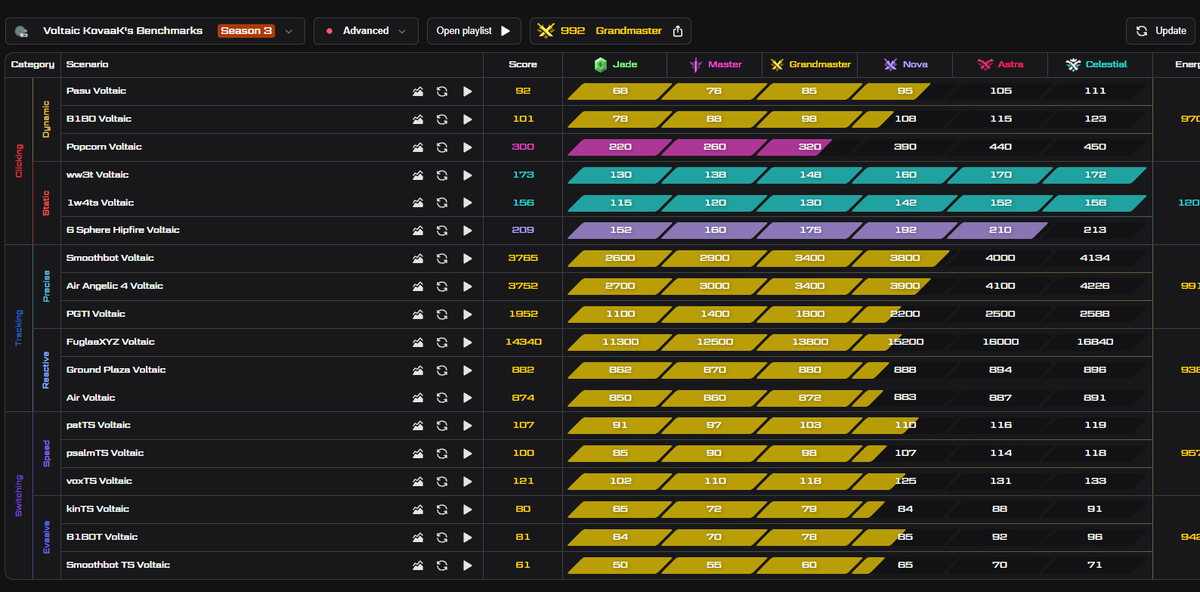Click the Tracking category label

pos(19,328)
